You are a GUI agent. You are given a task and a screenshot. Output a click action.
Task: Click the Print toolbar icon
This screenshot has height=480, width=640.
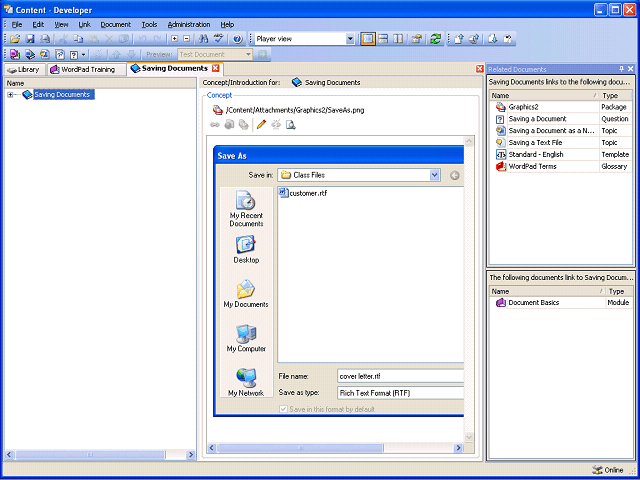tap(45, 39)
